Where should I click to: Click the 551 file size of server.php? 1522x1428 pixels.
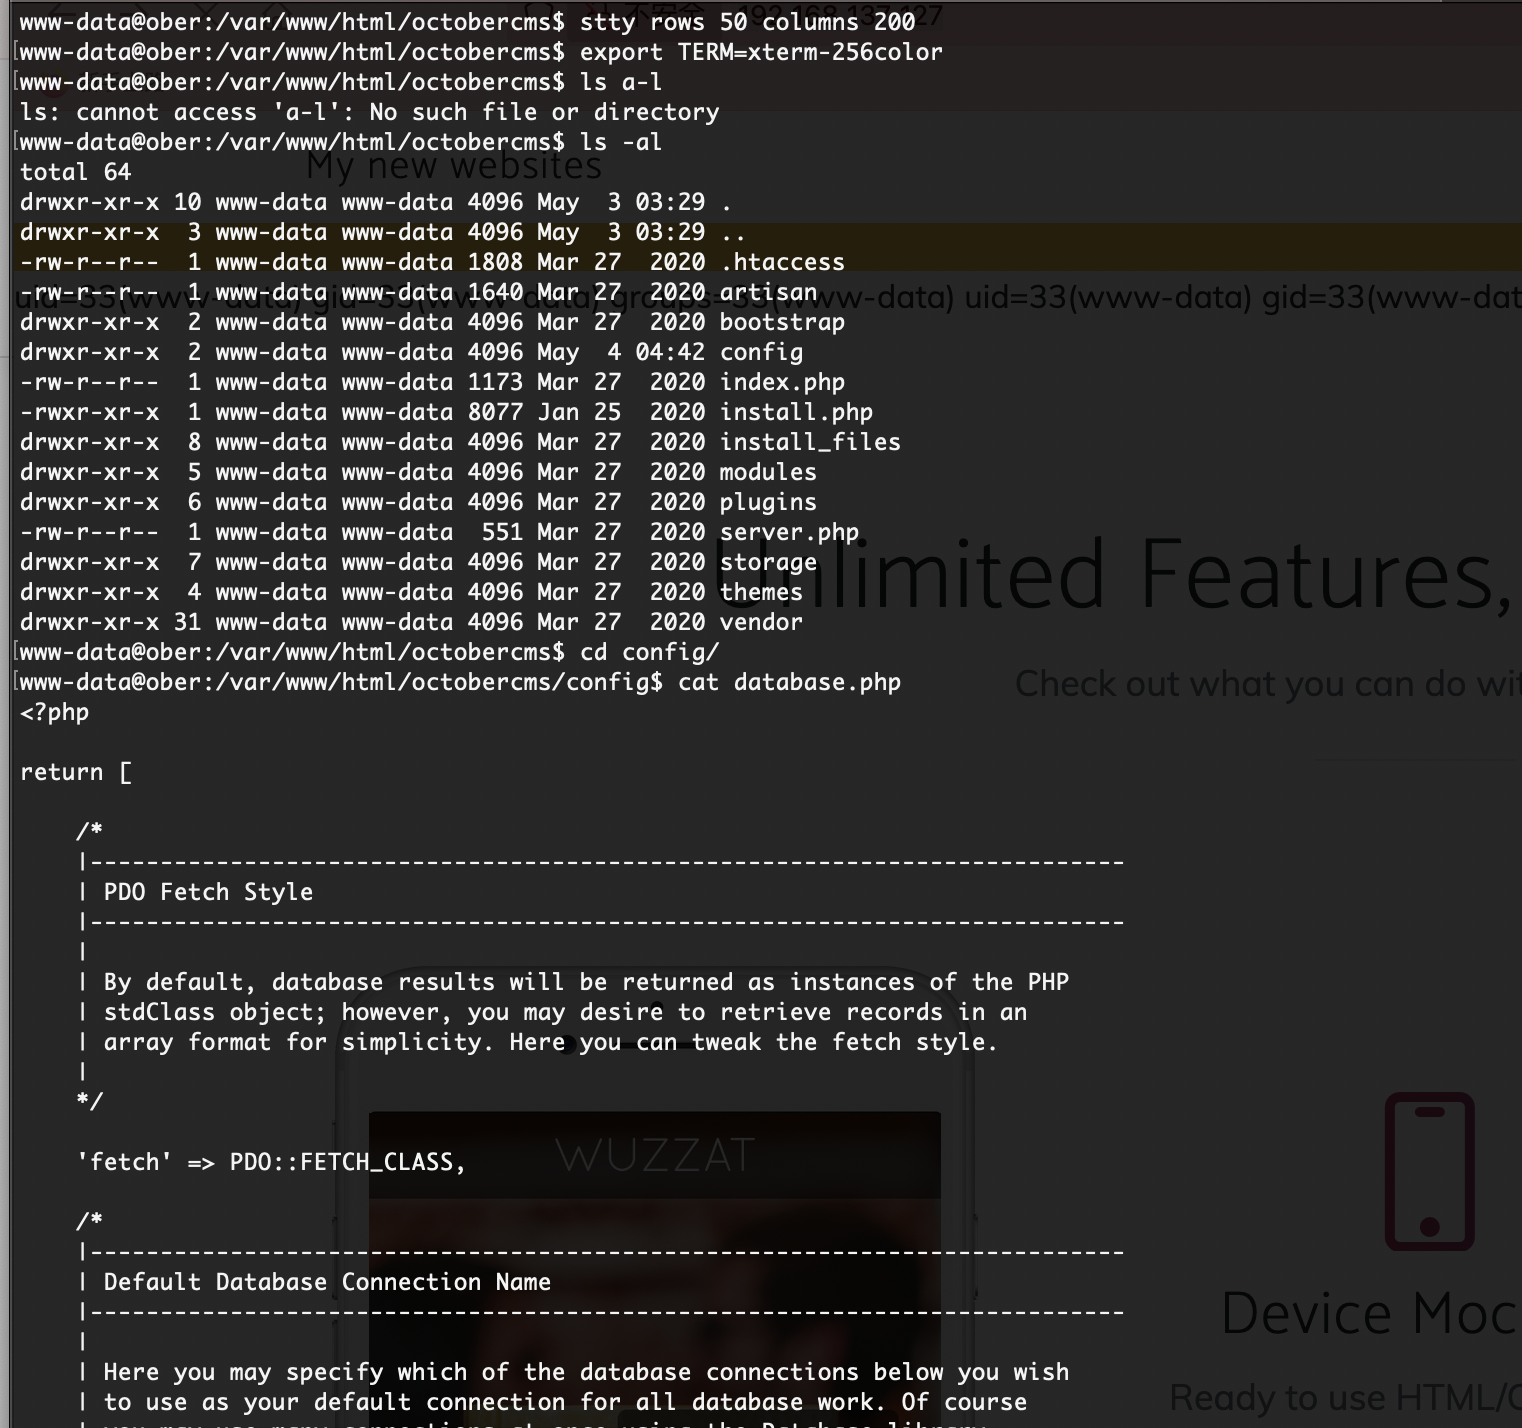(502, 532)
